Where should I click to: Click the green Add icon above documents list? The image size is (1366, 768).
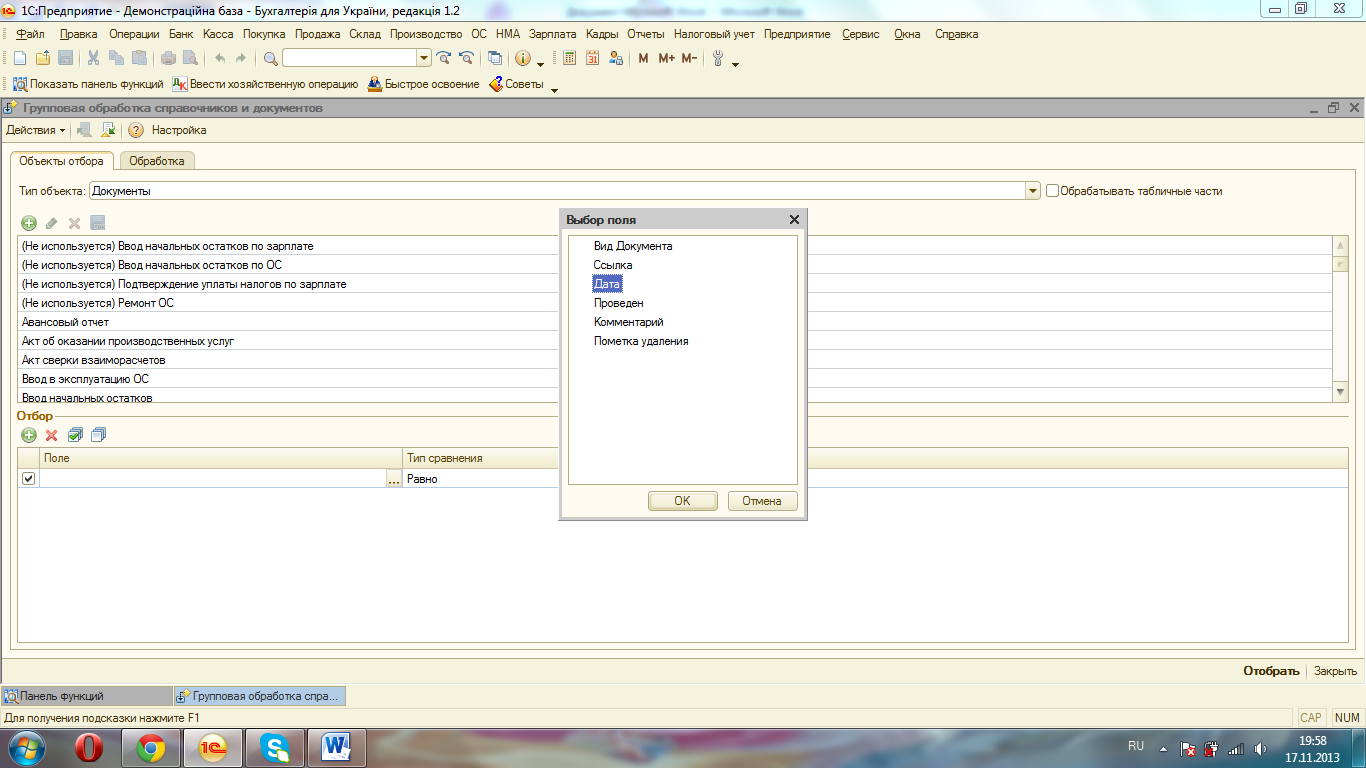point(29,223)
